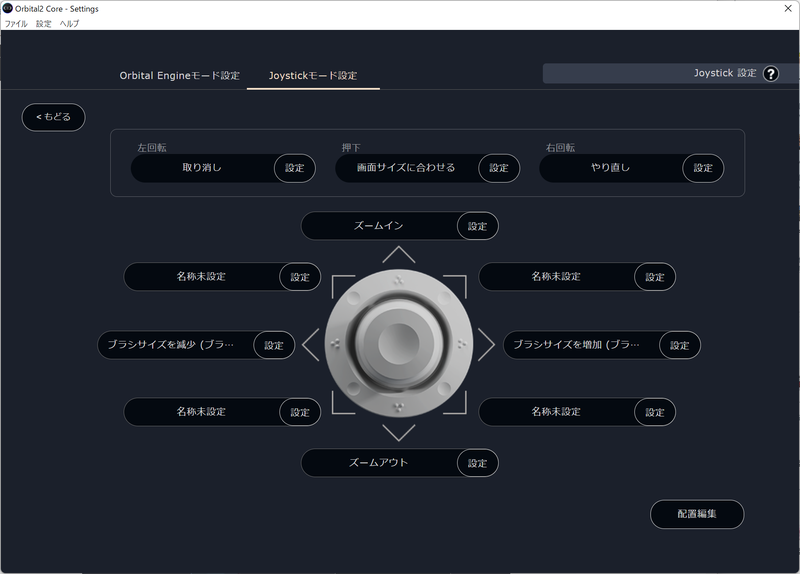
Task: Click the top-right corner bracket of joystick
Action: 455,286
